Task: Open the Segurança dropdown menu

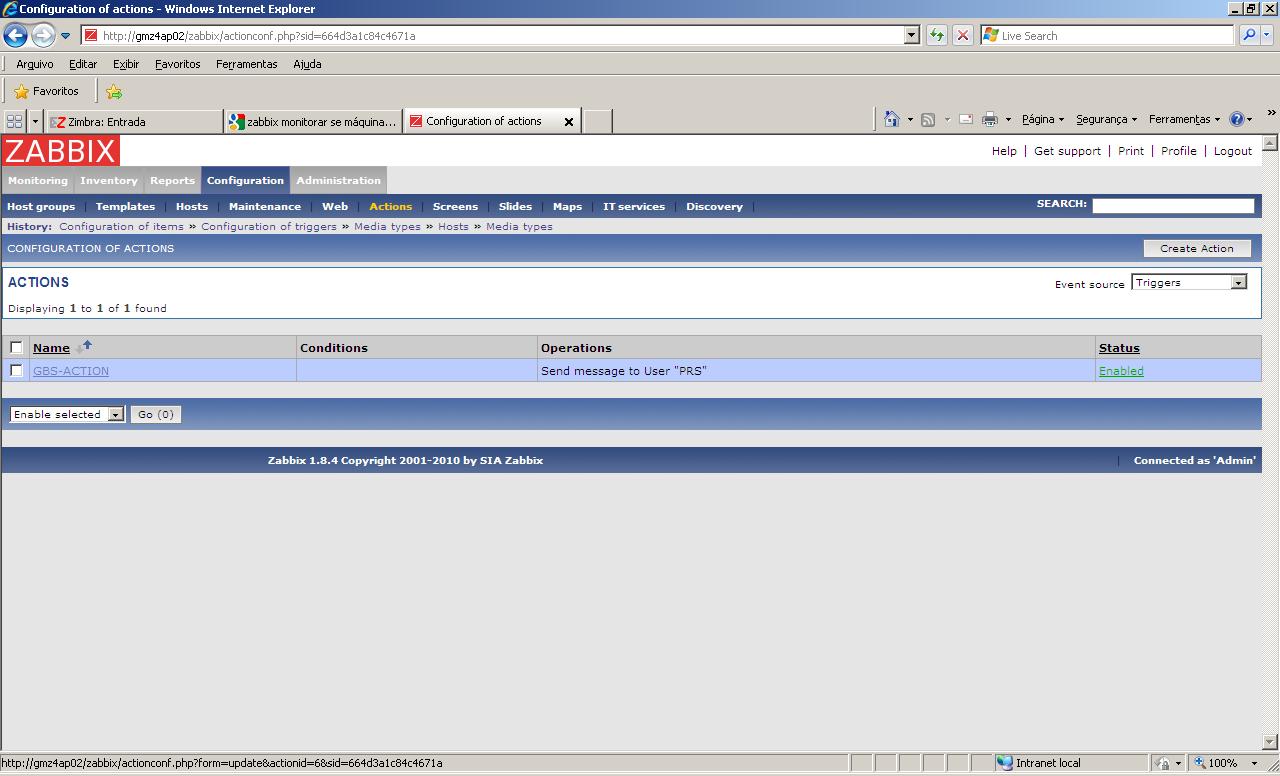Action: [x=1106, y=119]
